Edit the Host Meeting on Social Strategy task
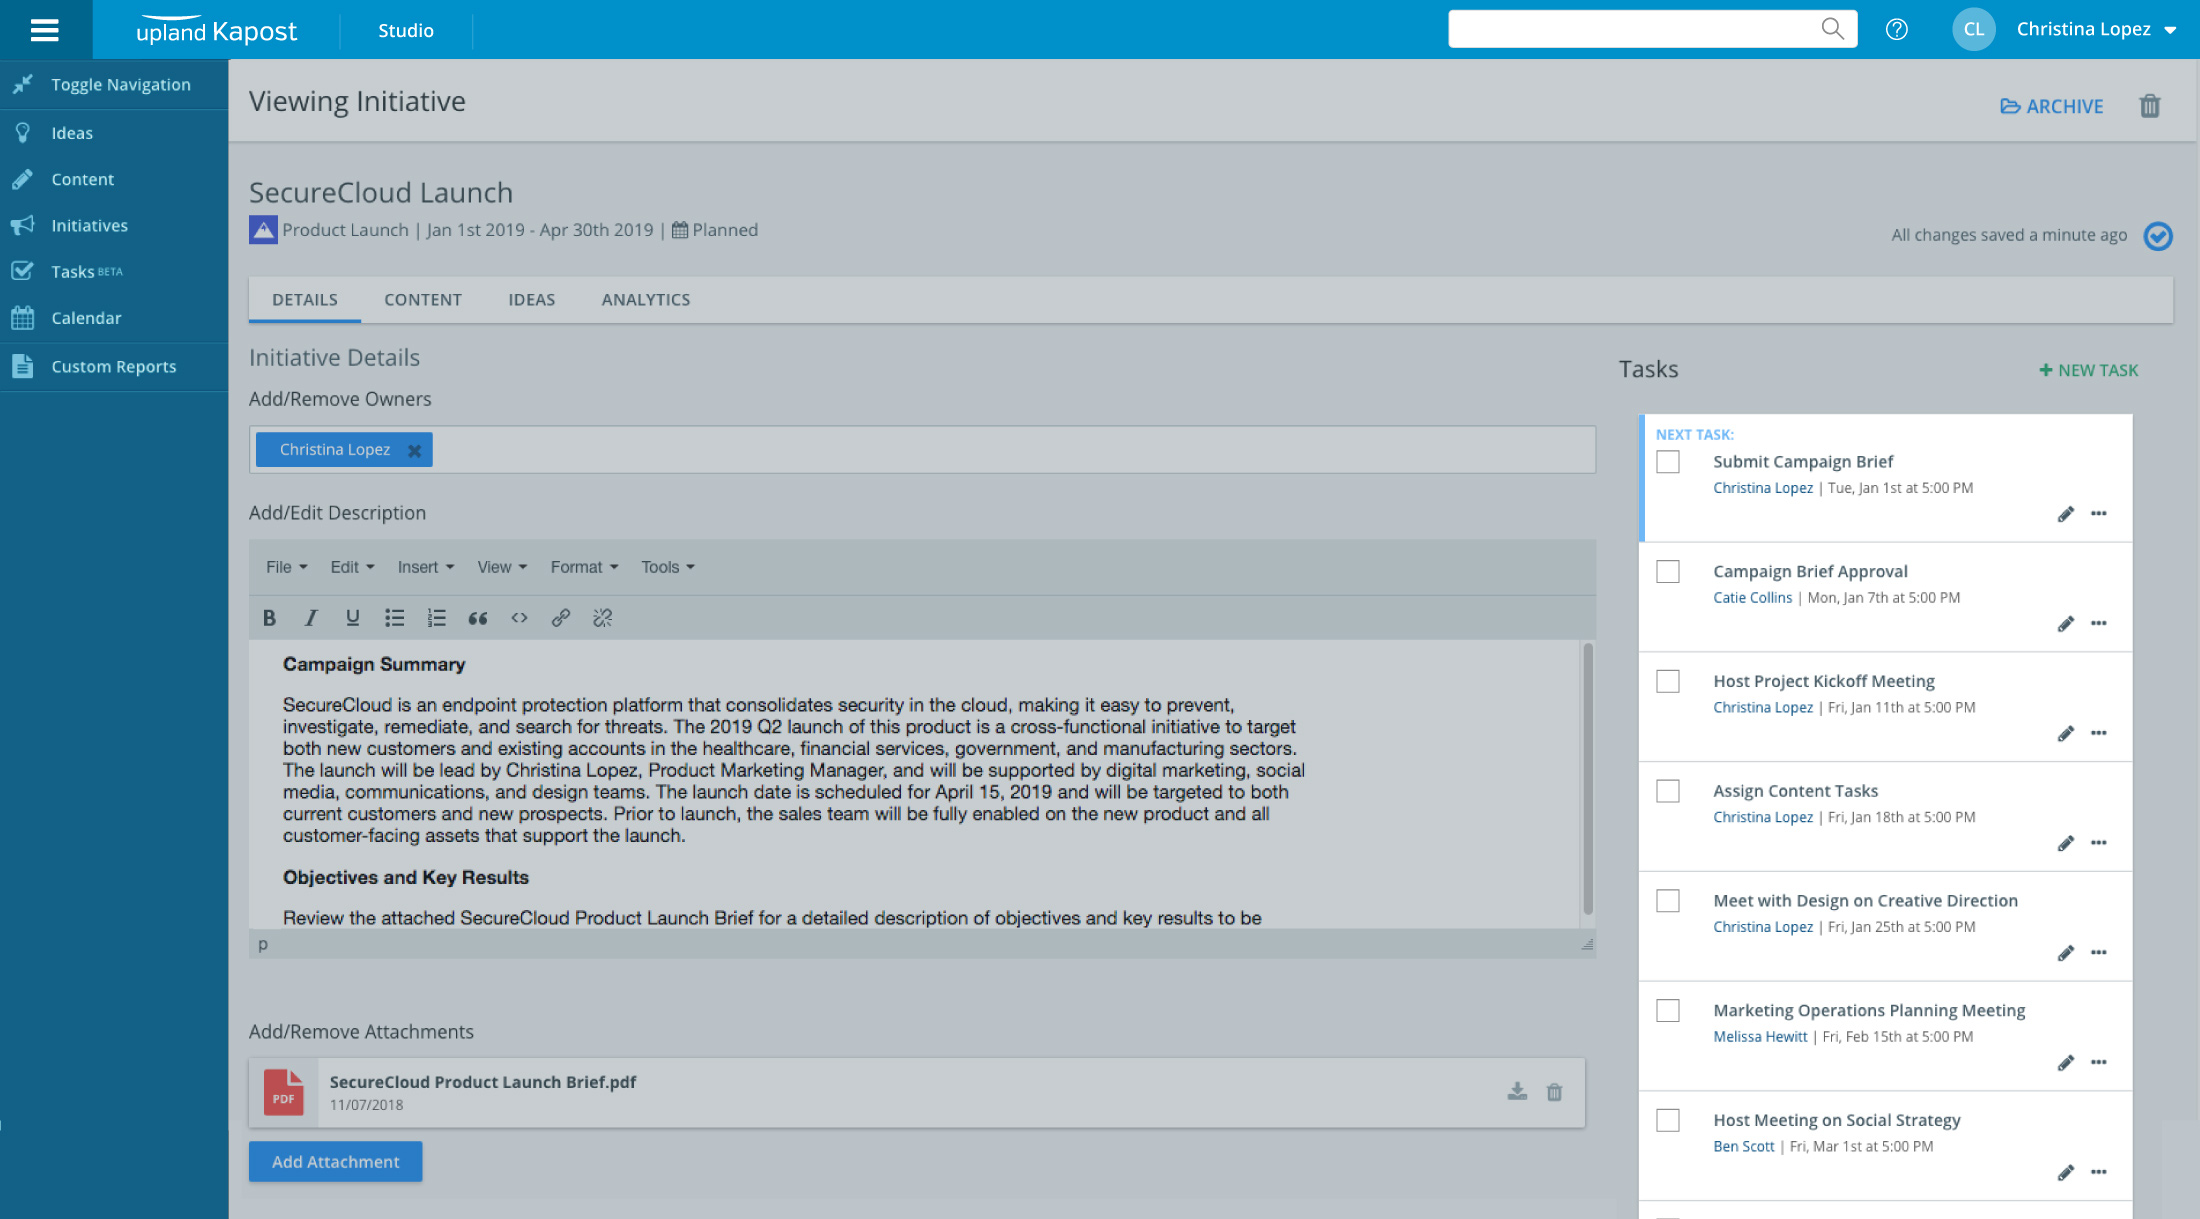 (x=2066, y=1172)
